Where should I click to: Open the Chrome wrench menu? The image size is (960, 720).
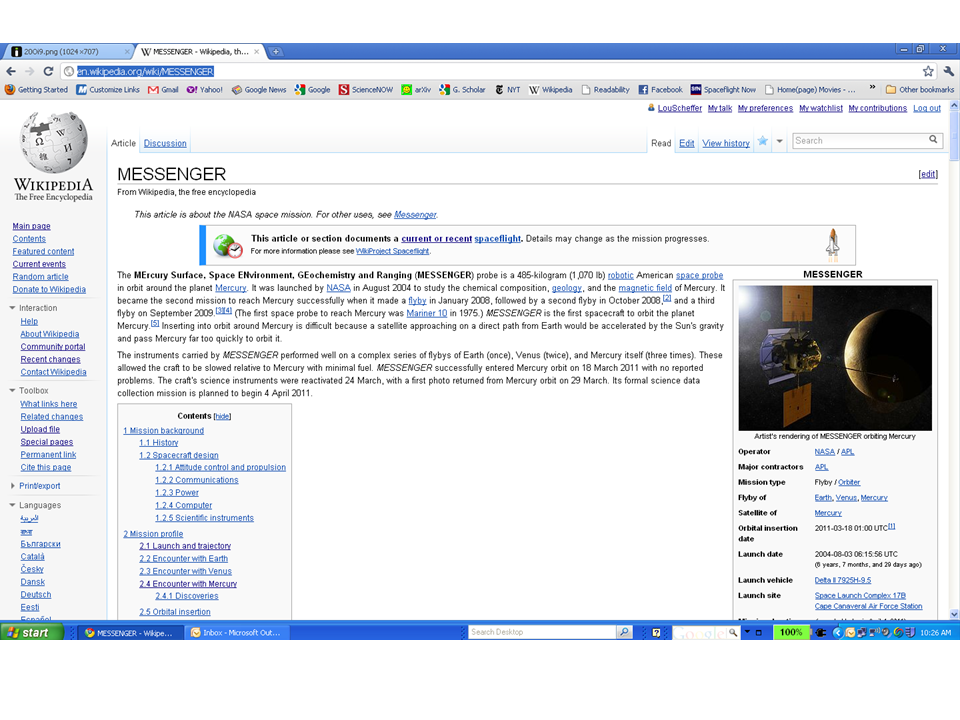(948, 71)
